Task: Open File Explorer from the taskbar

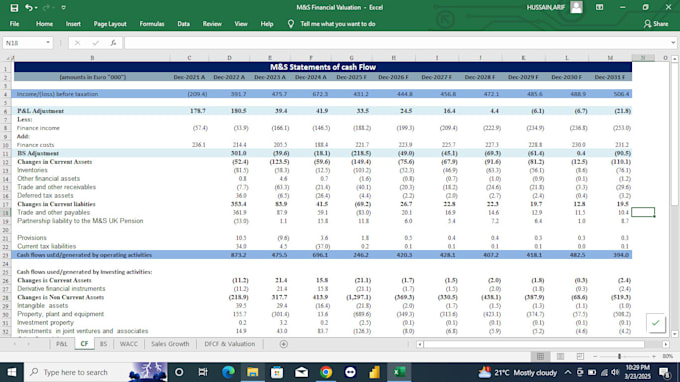Action: point(252,372)
